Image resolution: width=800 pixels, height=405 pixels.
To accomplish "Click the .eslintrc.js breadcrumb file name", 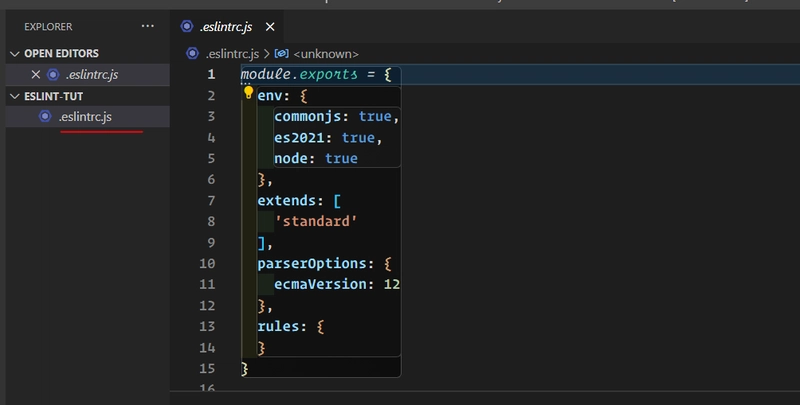I will point(230,53).
